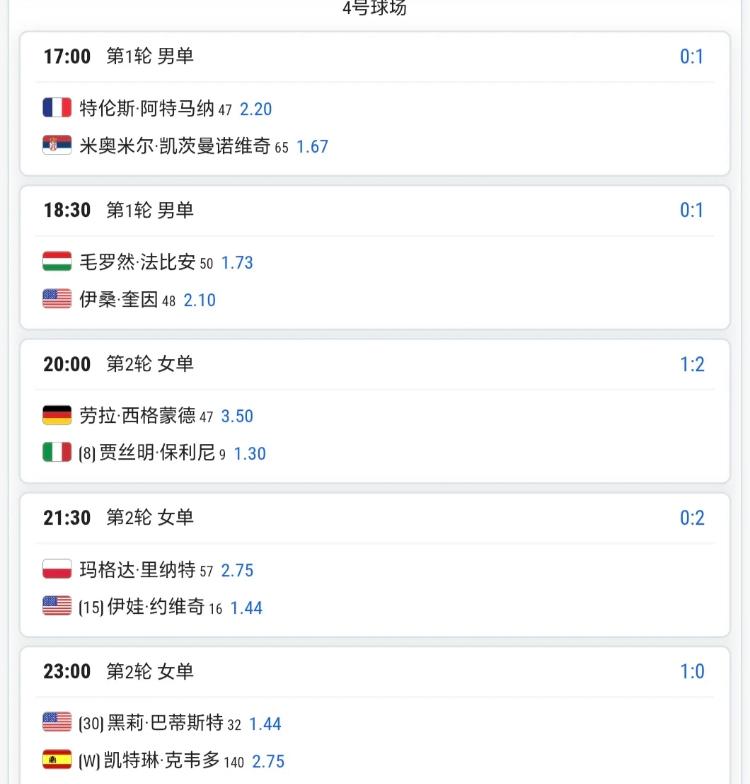Click the Polish flag beside 玛格达·里纳特
The width and height of the screenshot is (750, 784).
57,569
